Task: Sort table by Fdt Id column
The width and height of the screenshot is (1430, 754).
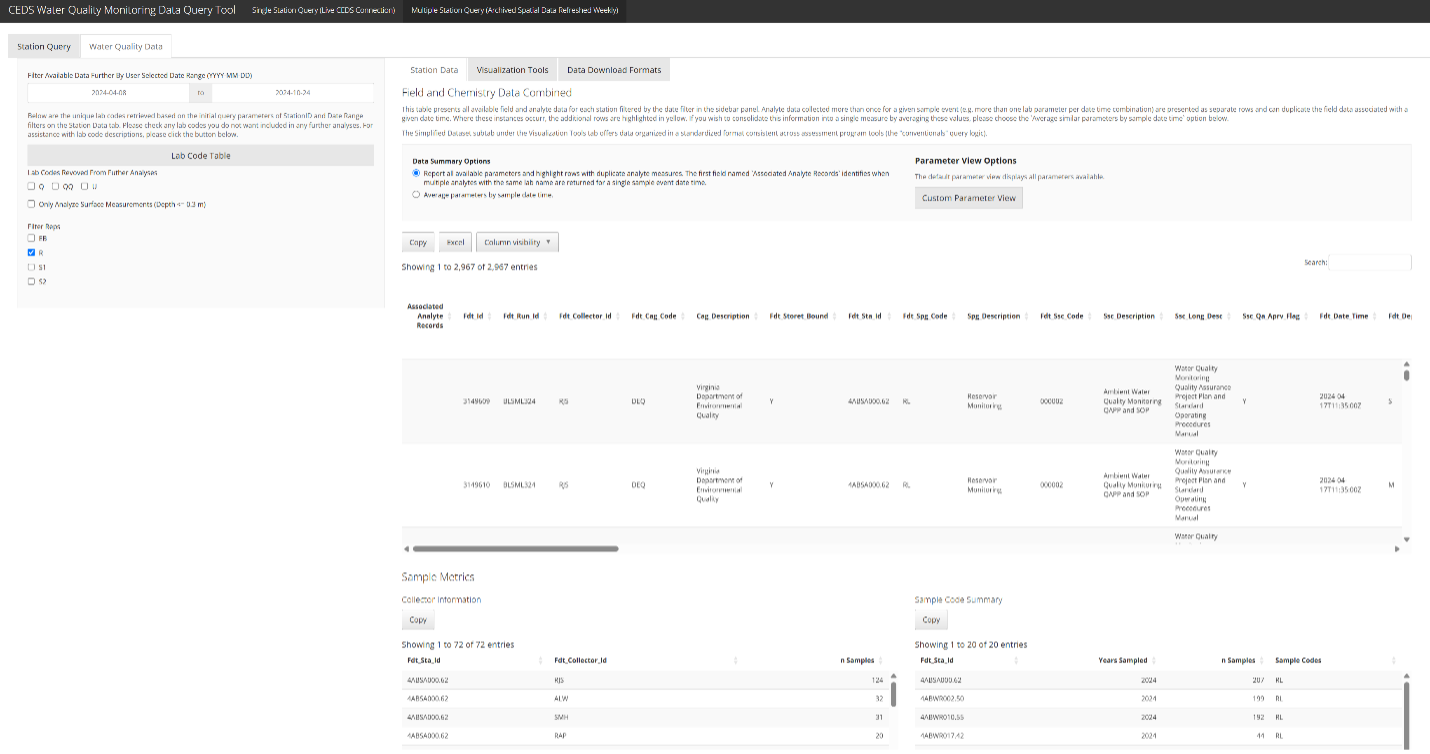Action: click(473, 316)
